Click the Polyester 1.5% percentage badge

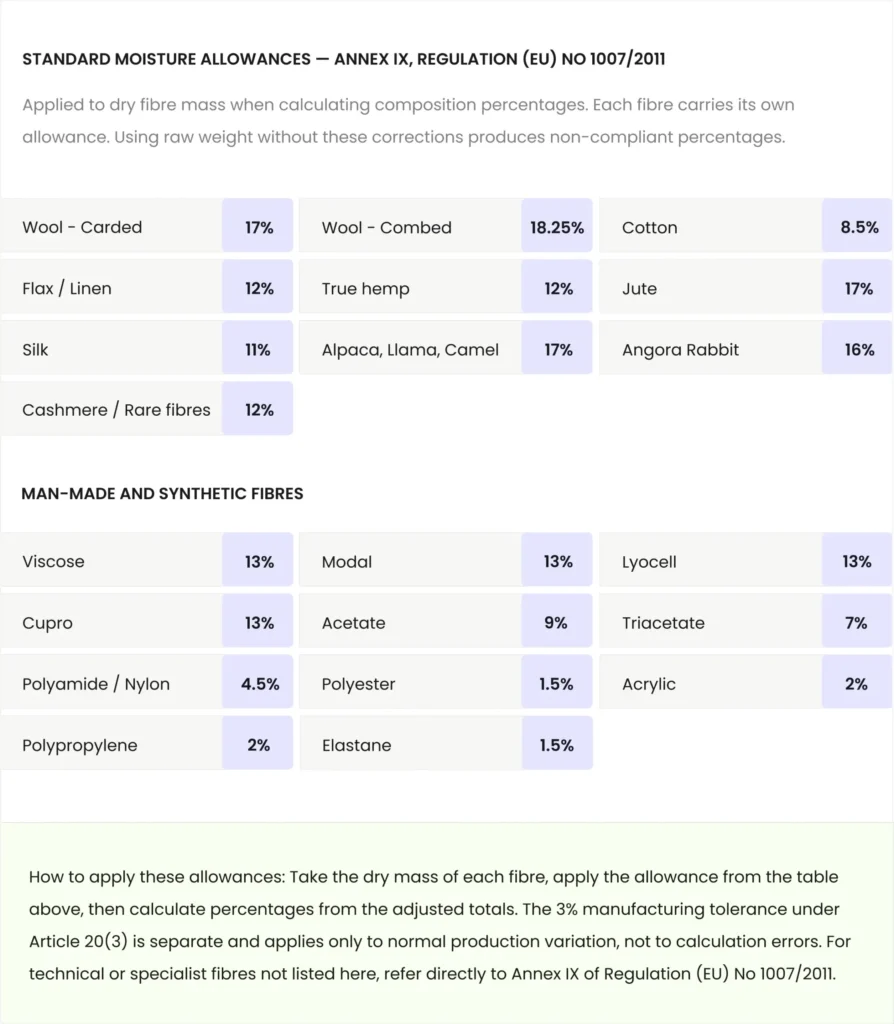click(556, 682)
